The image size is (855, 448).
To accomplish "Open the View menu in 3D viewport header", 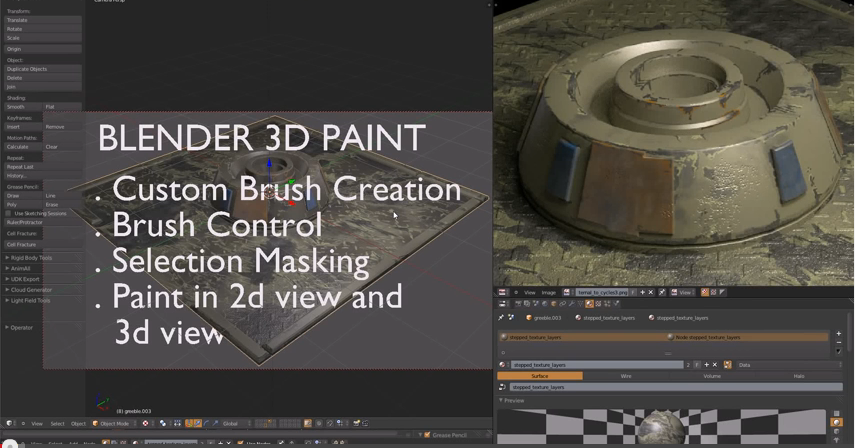I will 37,423.
